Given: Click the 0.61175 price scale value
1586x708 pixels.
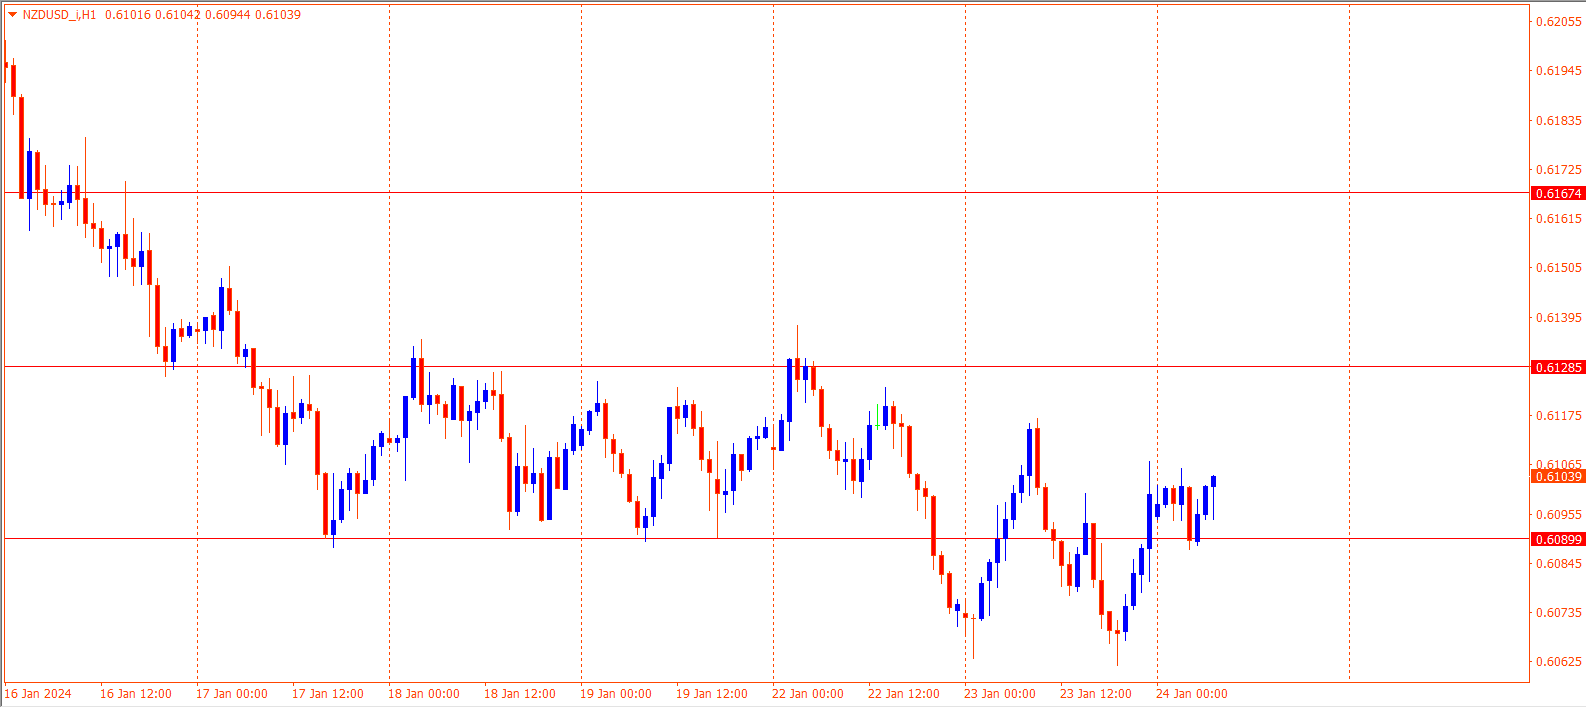Looking at the screenshot, I should coord(1559,415).
